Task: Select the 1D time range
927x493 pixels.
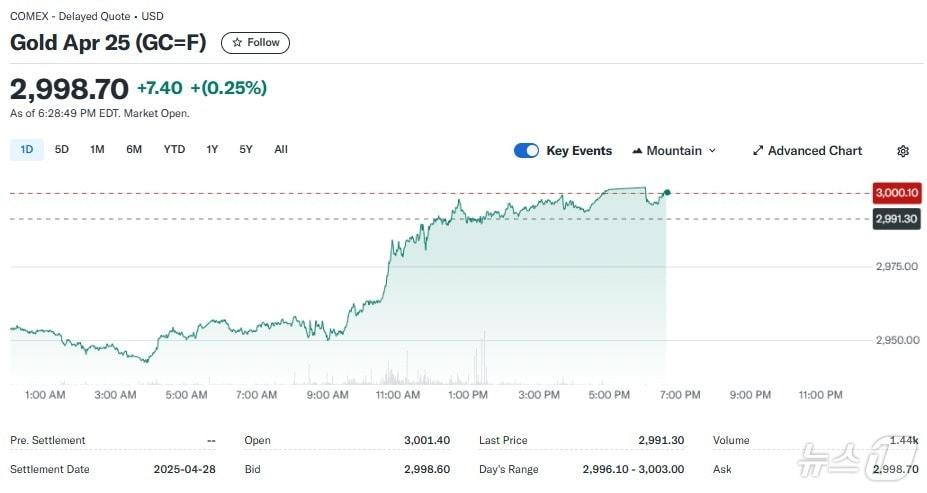Action: click(27, 150)
